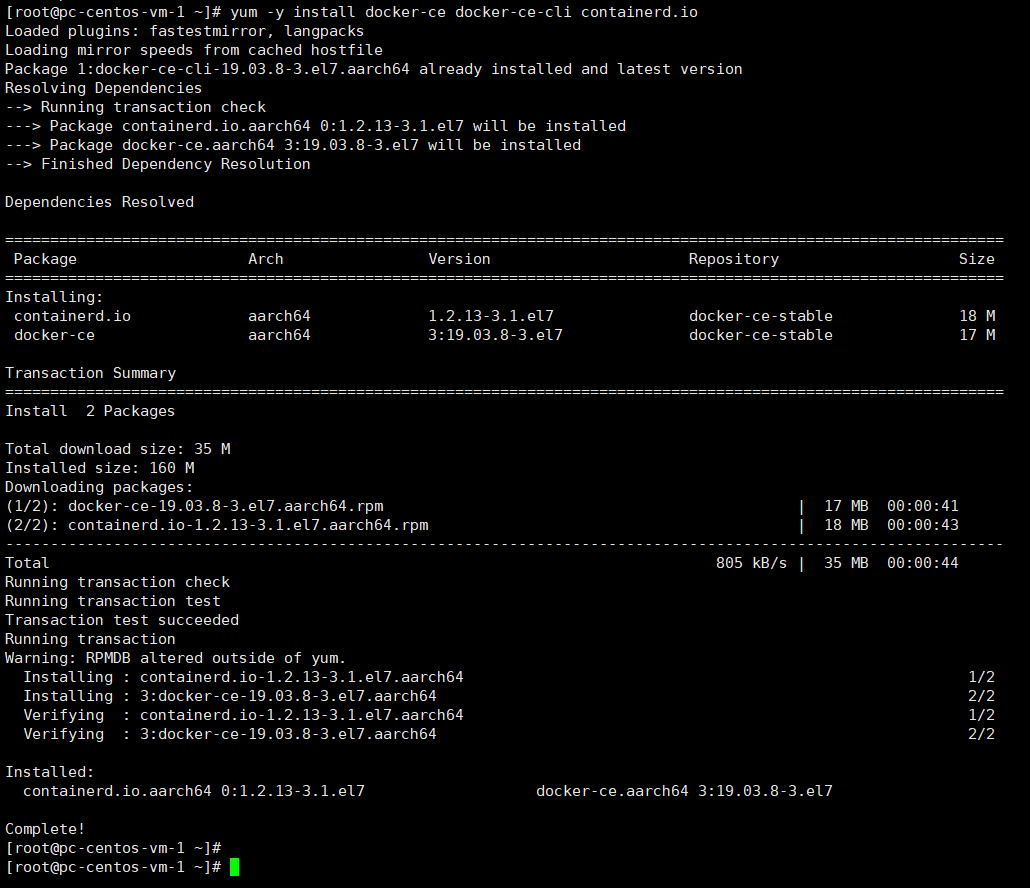This screenshot has height=888, width=1030.
Task: Click 'Warning: RPMDB altered outside of yum.'
Action: click(x=175, y=659)
